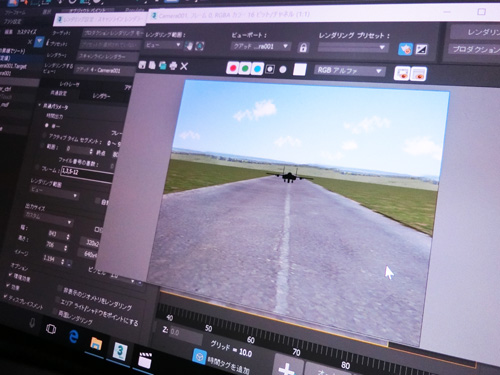Toggle the blue channel button
Screen dimensions: 500x375
(257, 69)
